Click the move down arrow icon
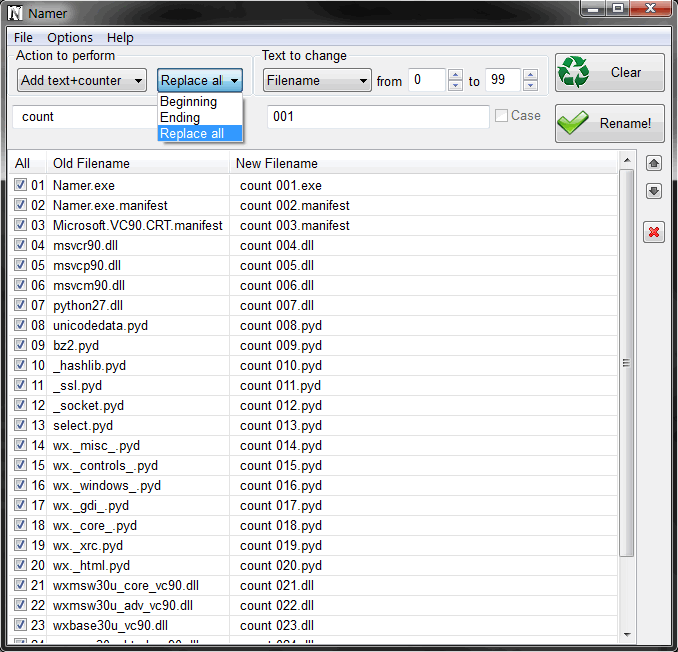 654,191
